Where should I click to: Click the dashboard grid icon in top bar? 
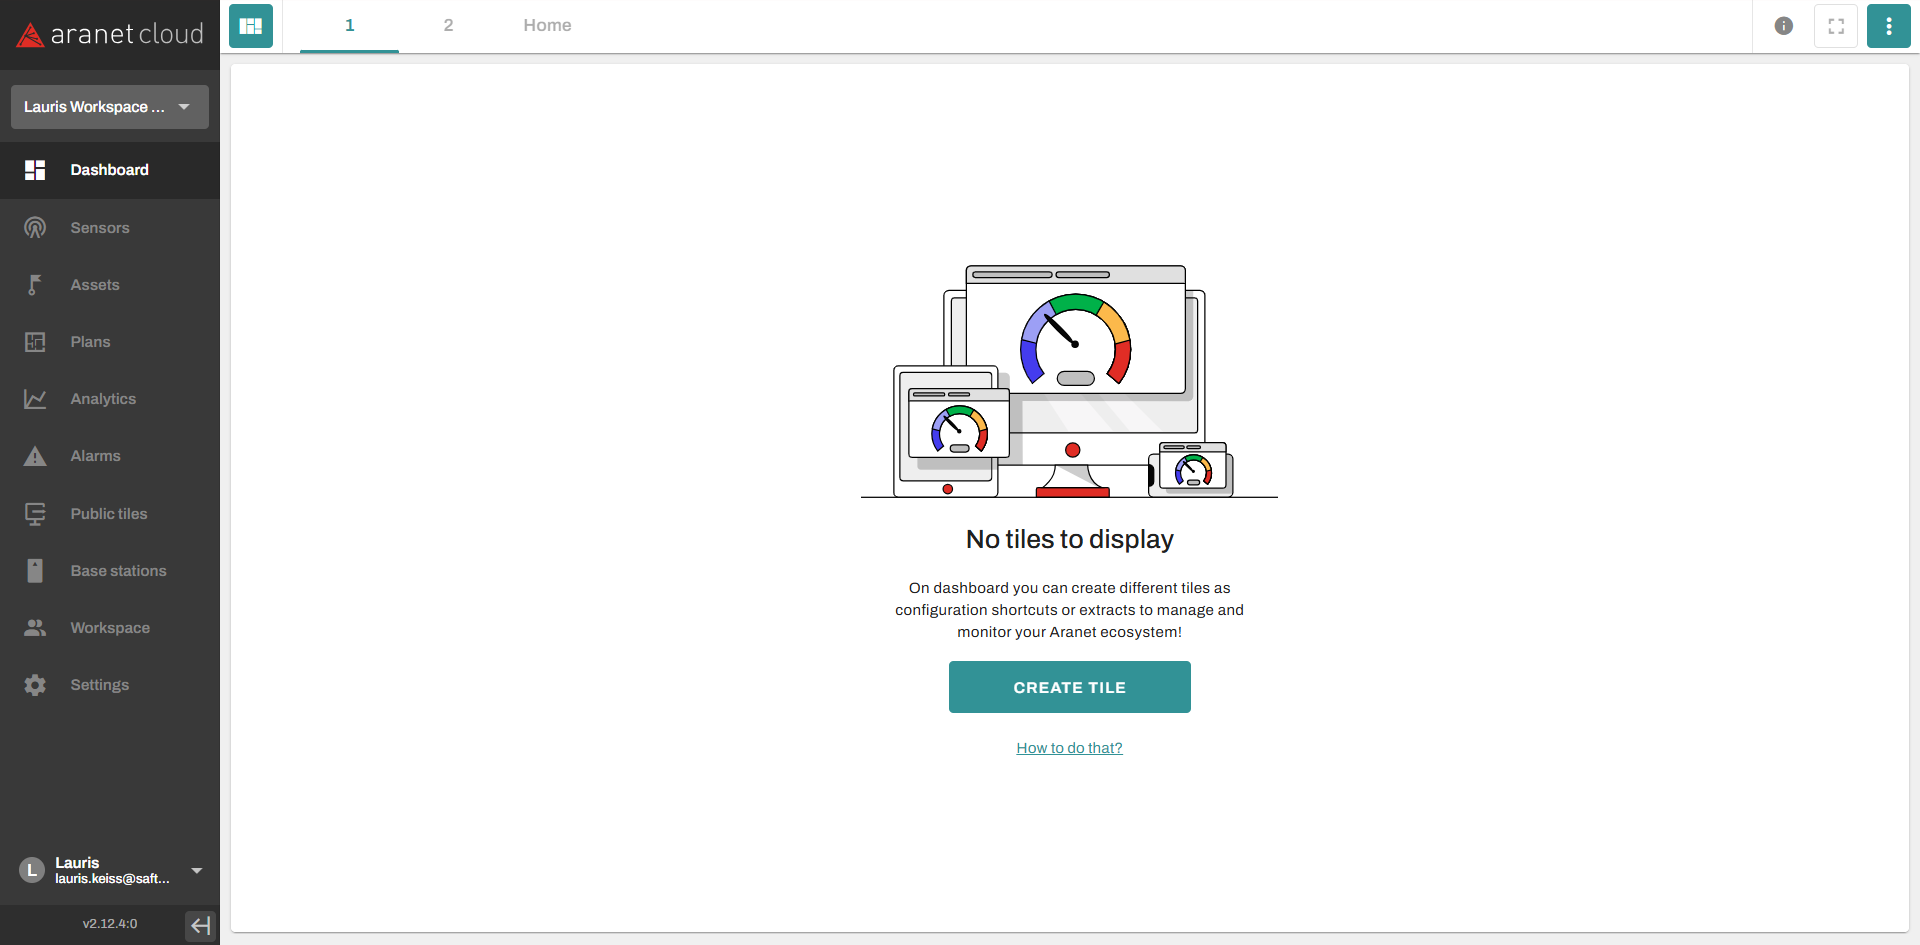(251, 26)
